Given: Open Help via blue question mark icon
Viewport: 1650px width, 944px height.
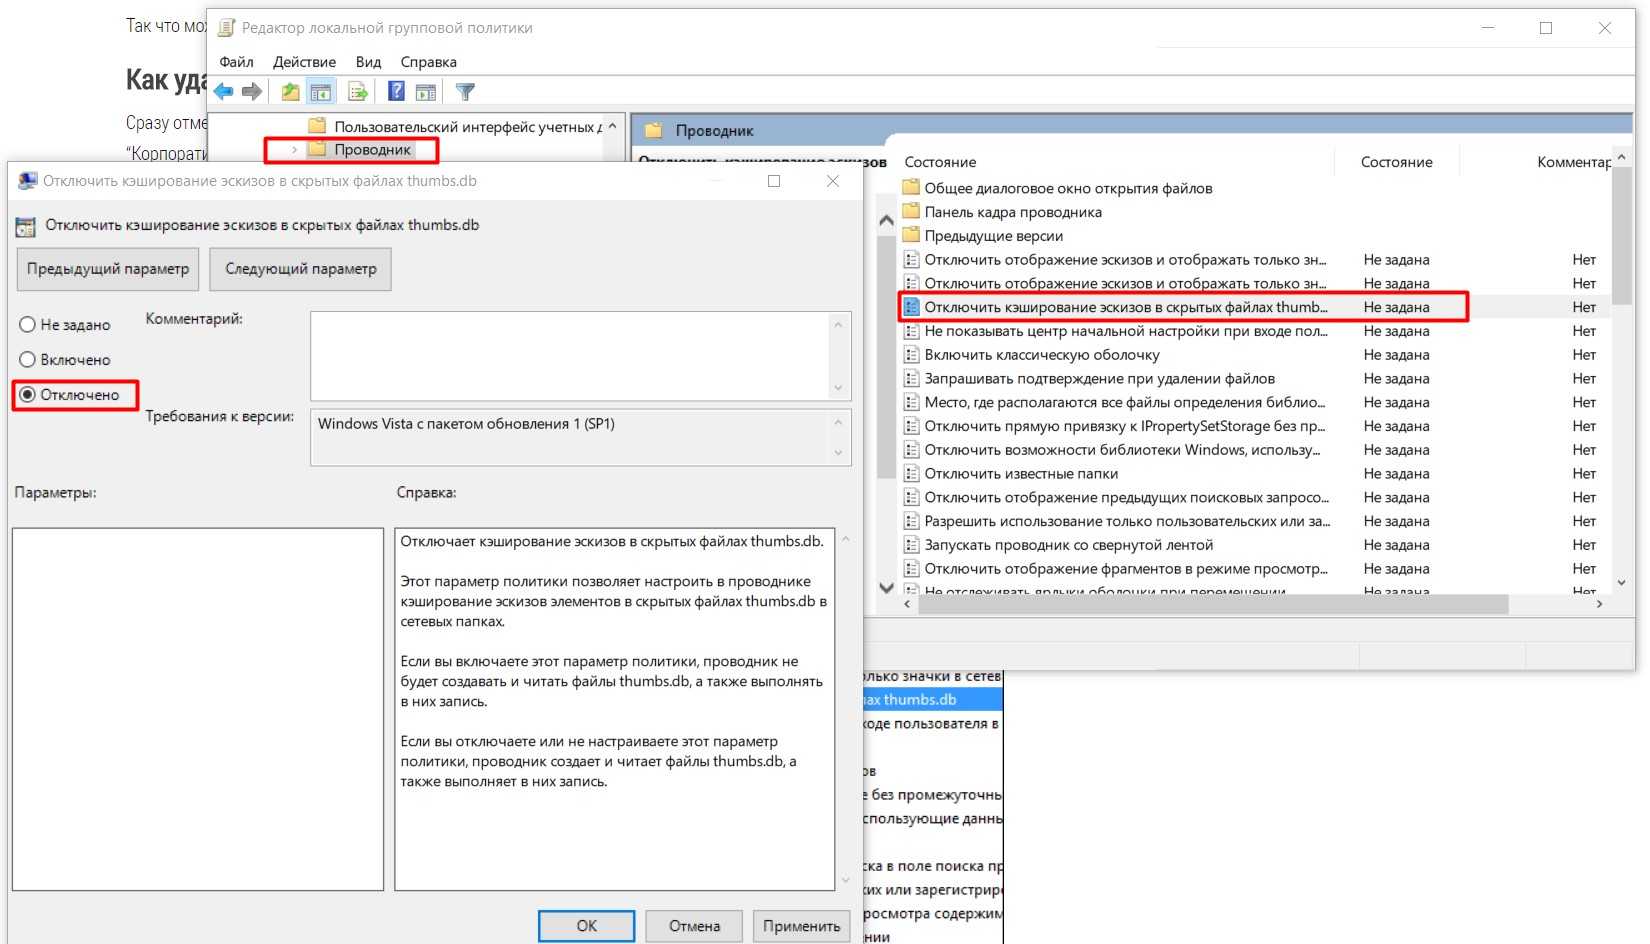Looking at the screenshot, I should click(396, 92).
